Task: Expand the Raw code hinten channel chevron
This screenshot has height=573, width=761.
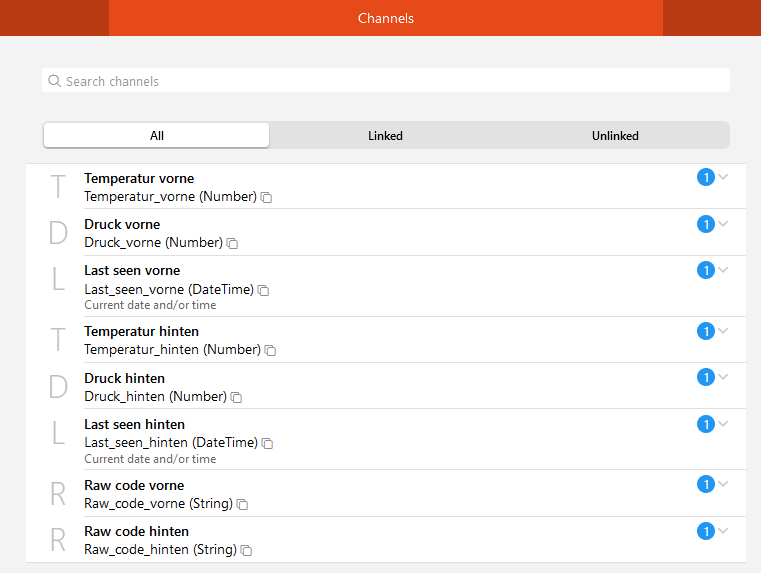Action: tap(724, 530)
